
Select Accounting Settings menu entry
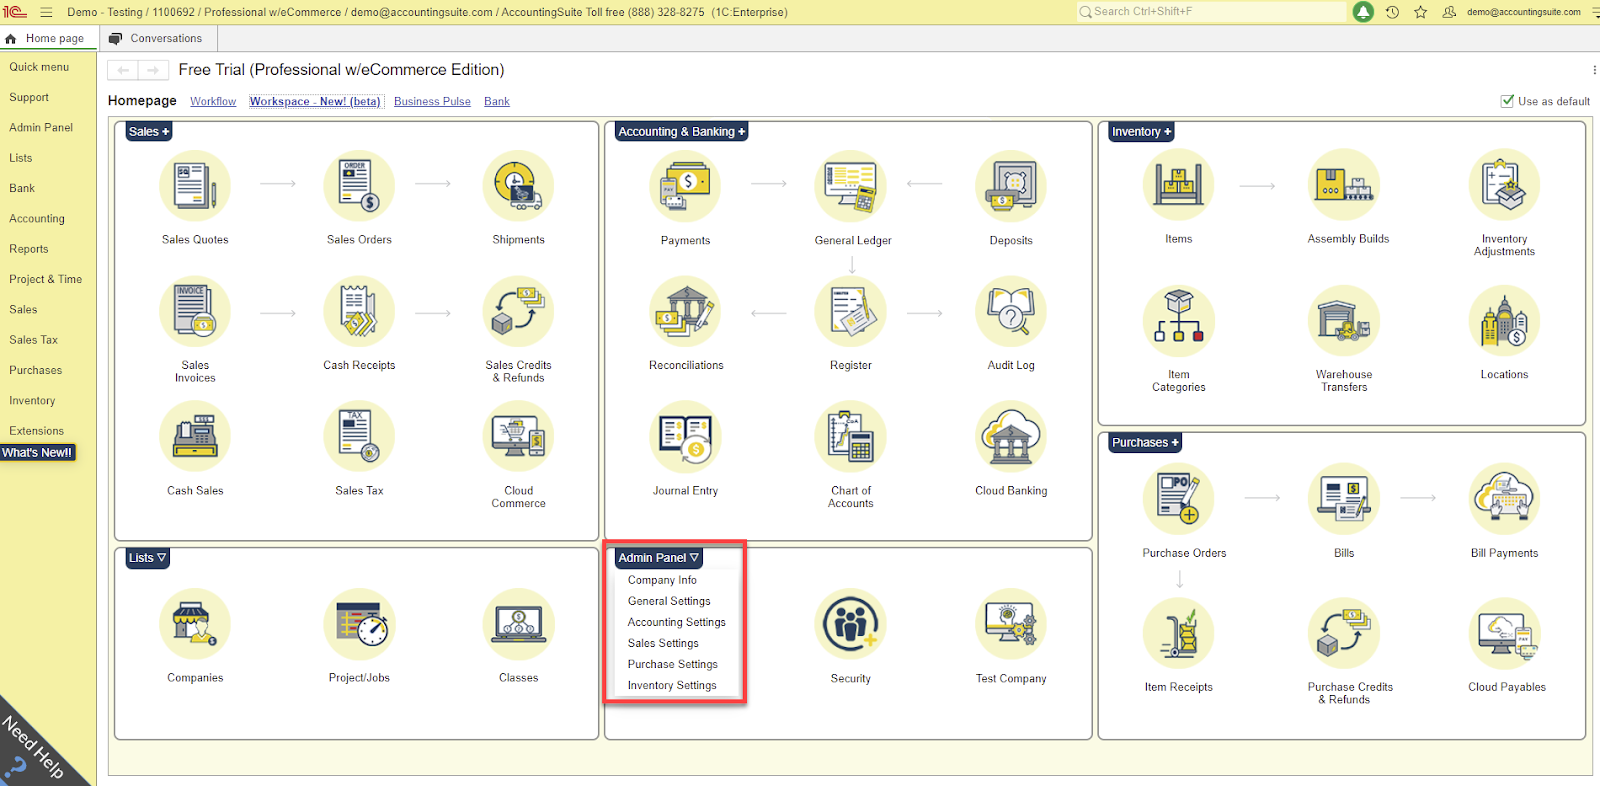677,622
